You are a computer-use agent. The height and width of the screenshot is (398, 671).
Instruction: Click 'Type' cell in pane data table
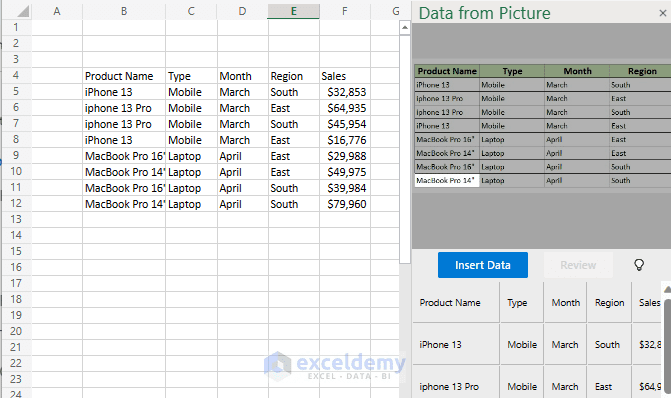(x=522, y=303)
